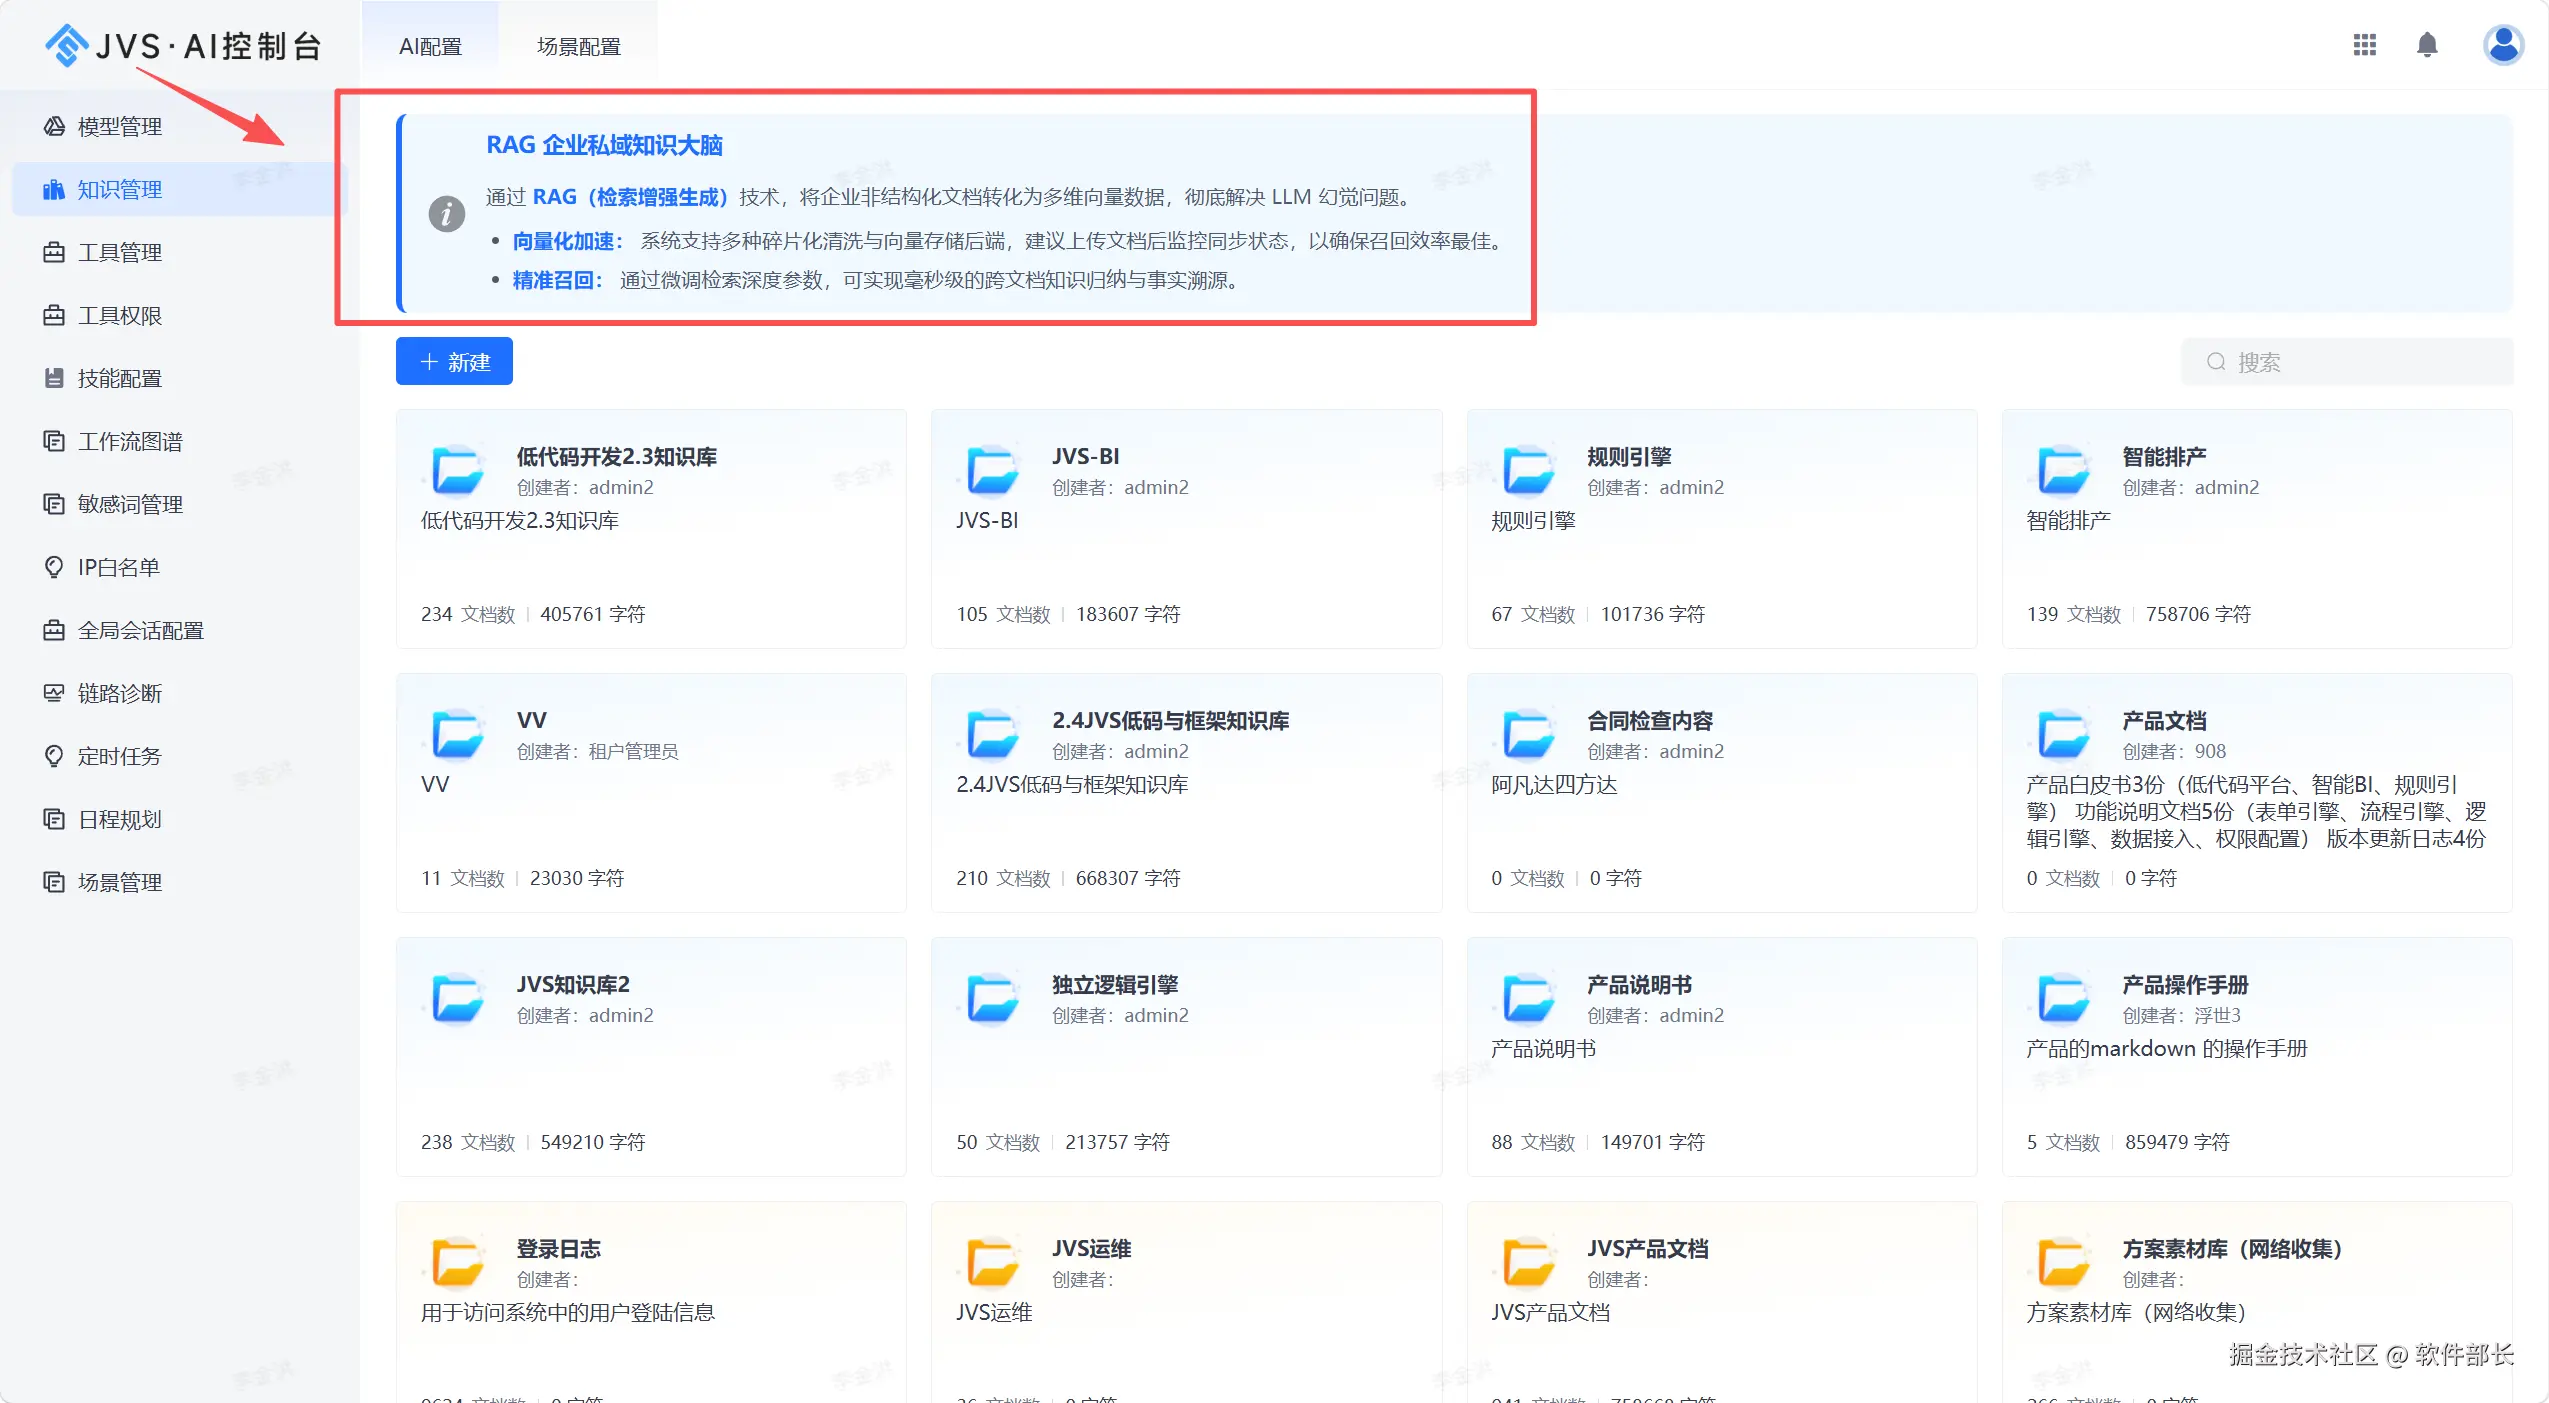Open the user avatar menu
Viewport: 2549px width, 1403px height.
(2503, 45)
